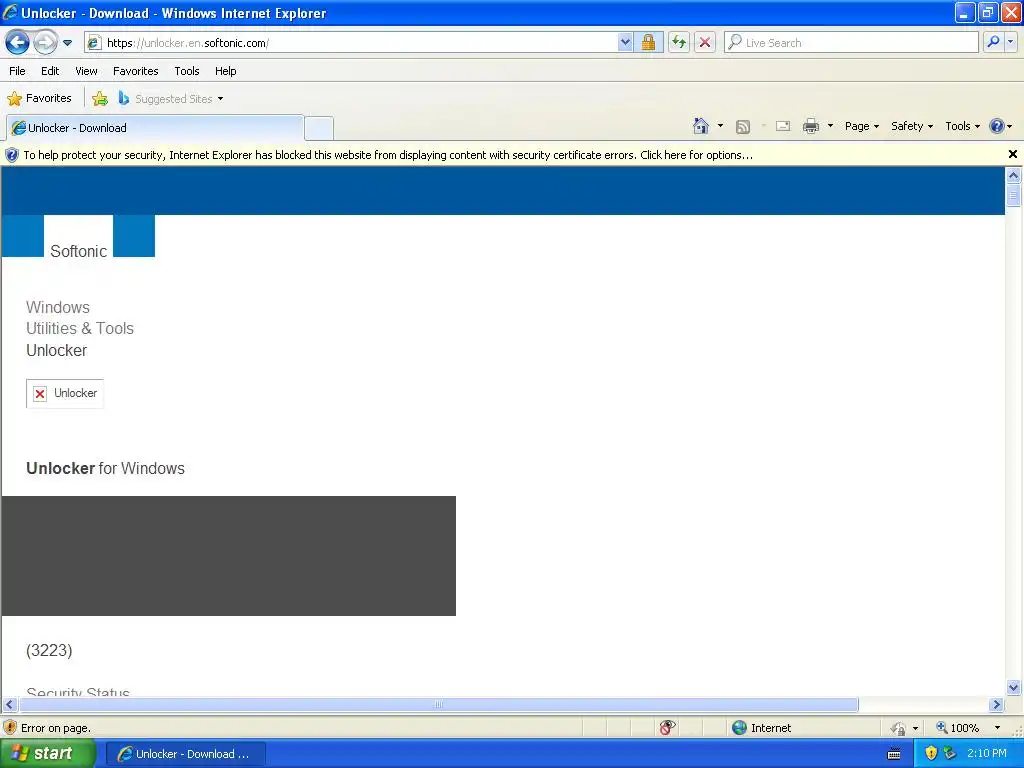The image size is (1024, 768).
Task: Close the information bar
Action: 1012,154
